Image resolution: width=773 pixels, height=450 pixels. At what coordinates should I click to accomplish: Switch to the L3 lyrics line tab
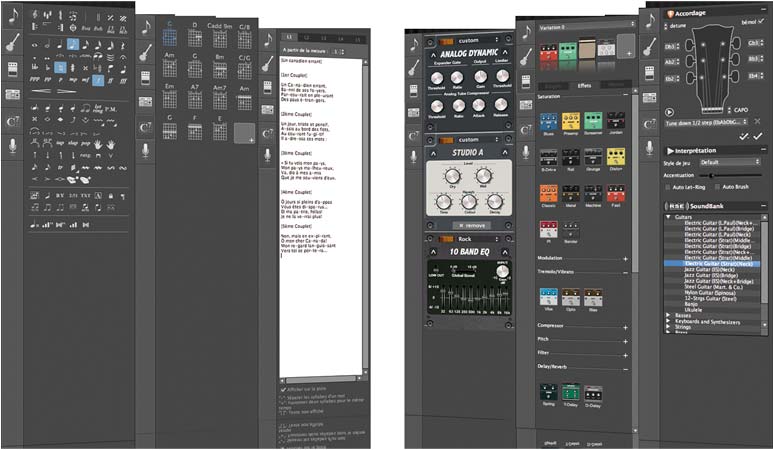(x=323, y=38)
